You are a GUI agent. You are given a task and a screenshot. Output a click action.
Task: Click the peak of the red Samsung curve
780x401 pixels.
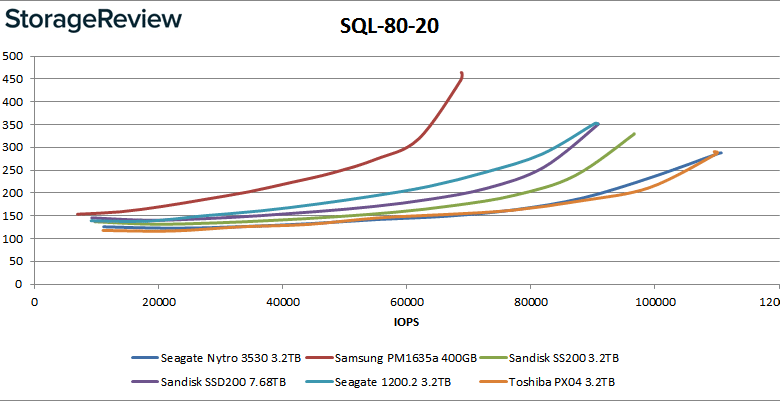pyautogui.click(x=462, y=74)
